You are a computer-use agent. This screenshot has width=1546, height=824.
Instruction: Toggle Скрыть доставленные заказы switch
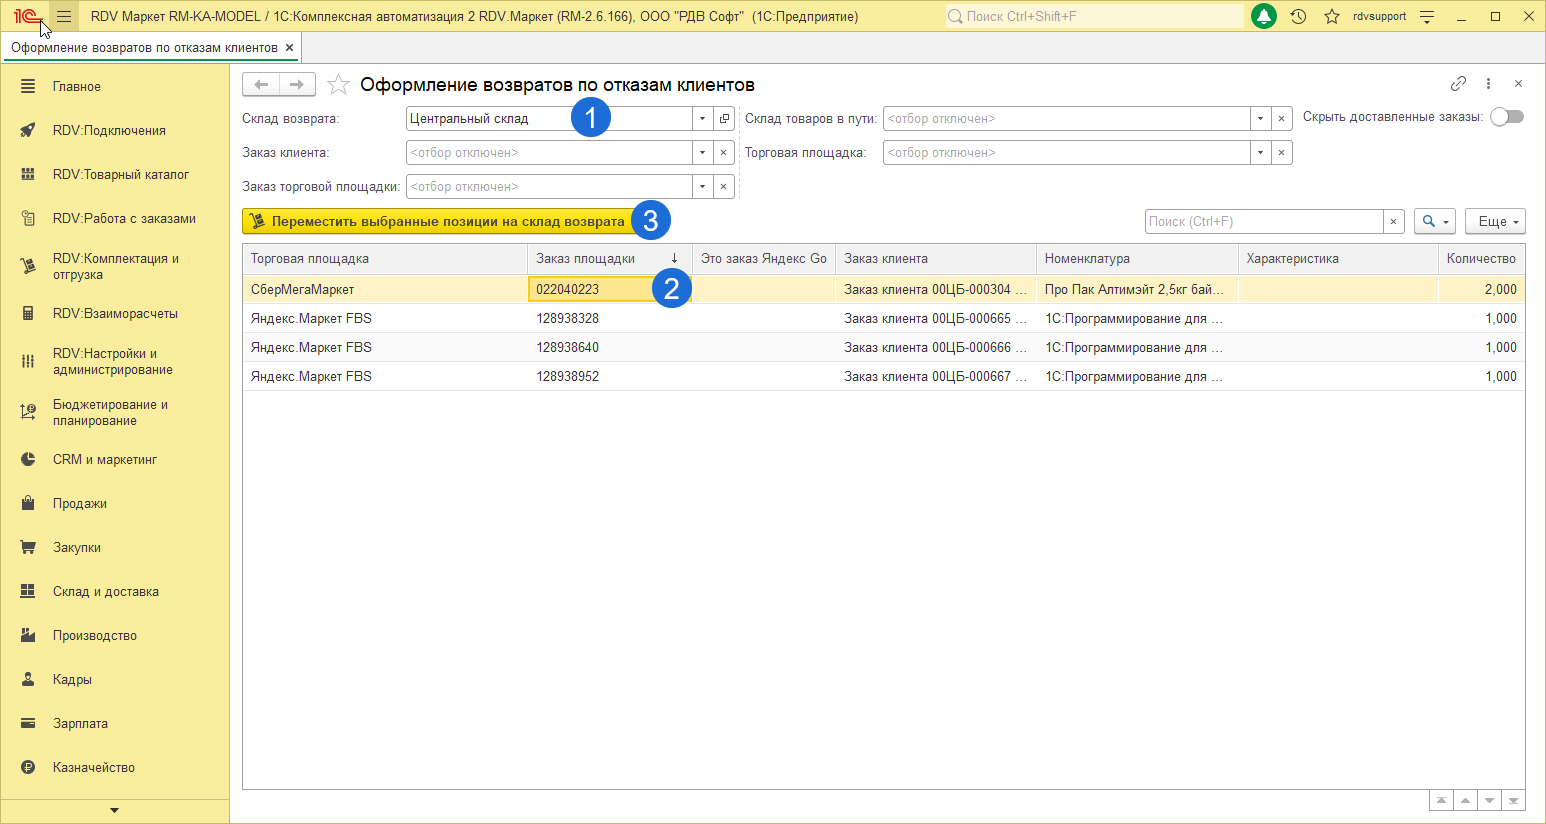click(x=1506, y=117)
